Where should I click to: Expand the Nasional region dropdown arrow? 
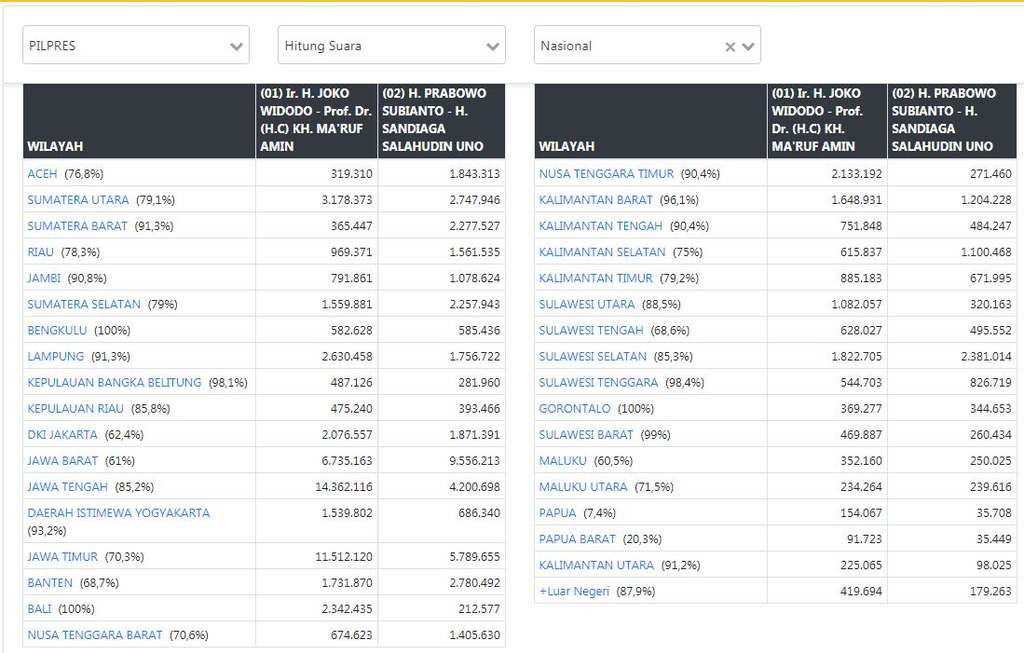[x=748, y=46]
